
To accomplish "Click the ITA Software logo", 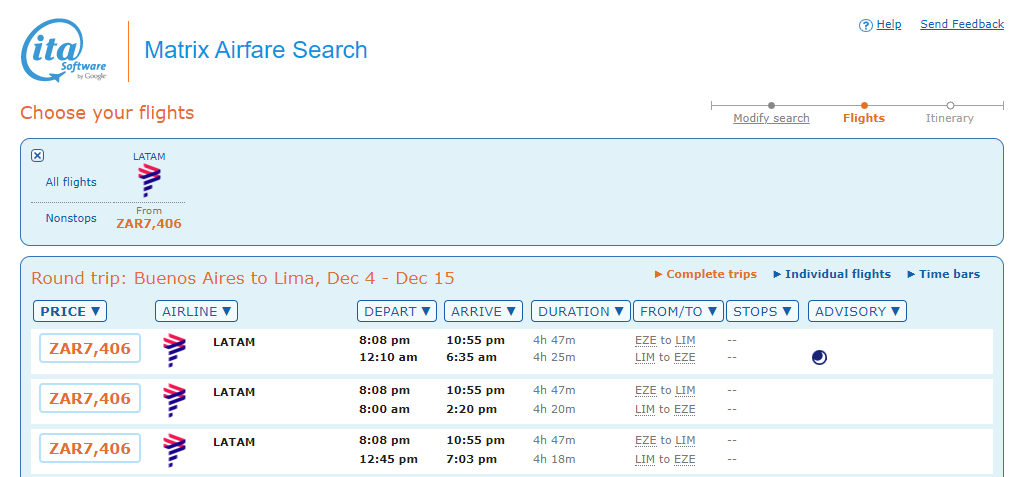I will pos(64,51).
